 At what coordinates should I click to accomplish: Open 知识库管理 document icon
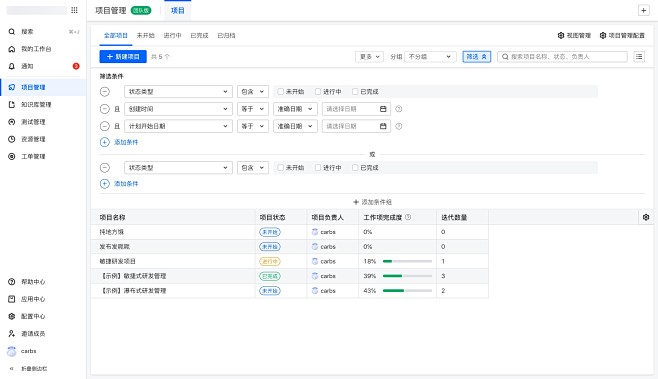pyautogui.click(x=12, y=105)
